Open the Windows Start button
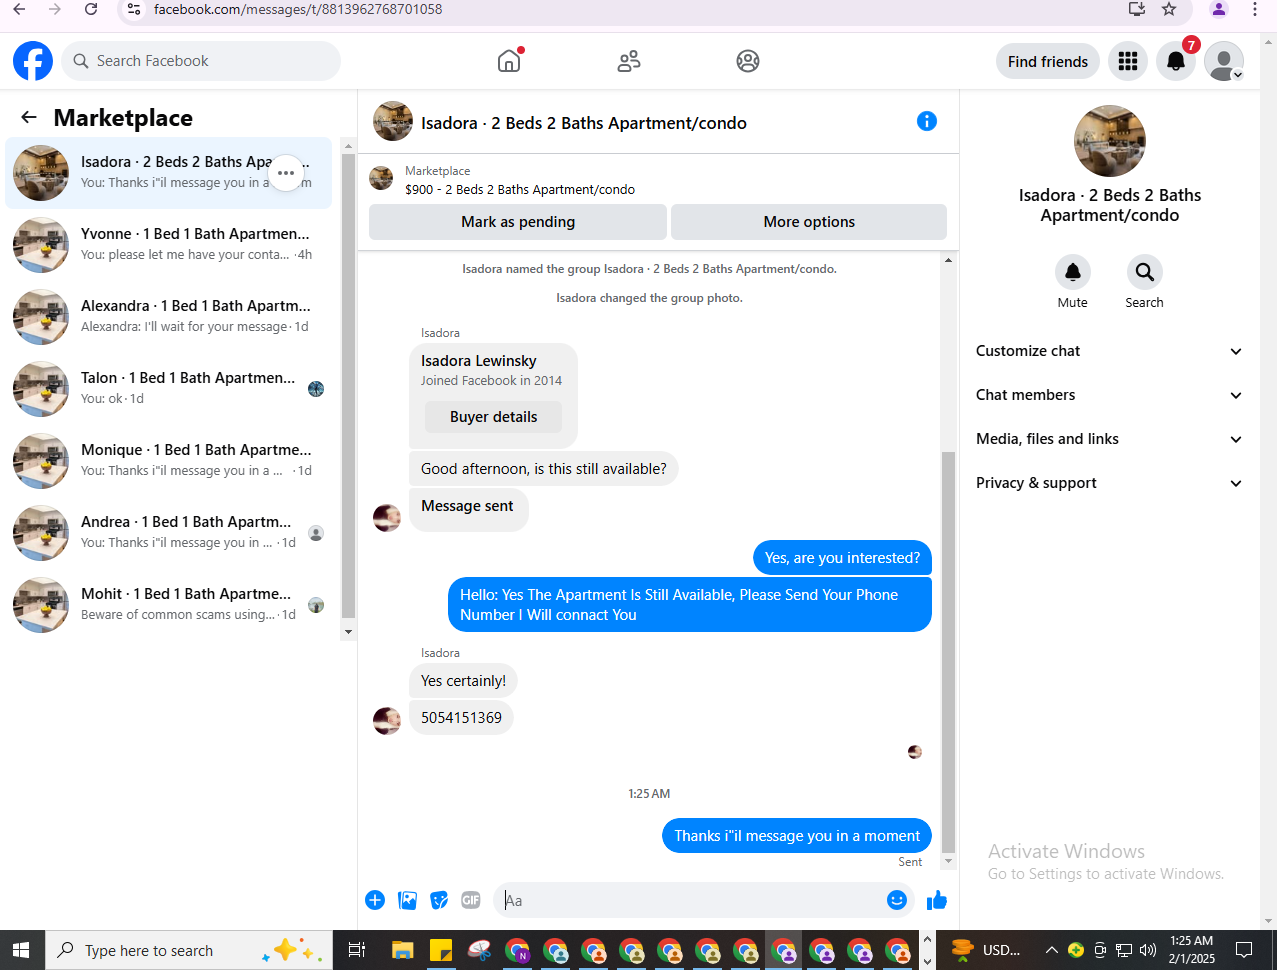 point(20,950)
